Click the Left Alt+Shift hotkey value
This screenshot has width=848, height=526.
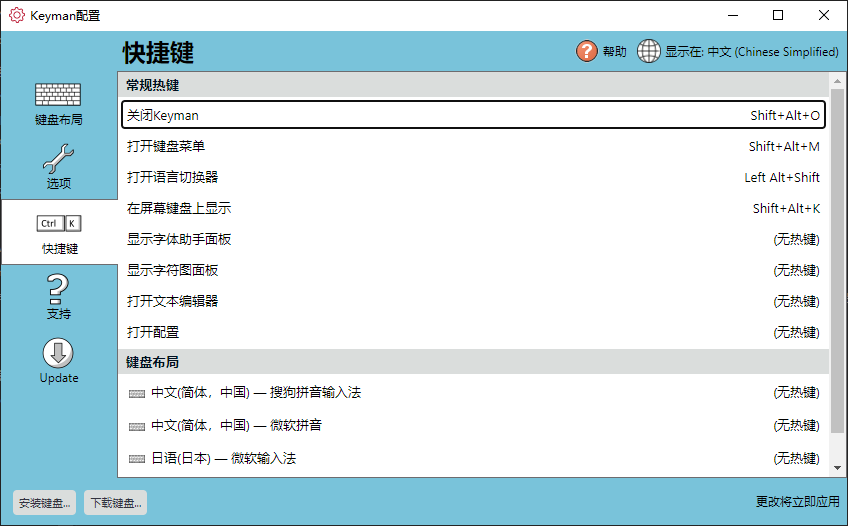[x=782, y=177]
